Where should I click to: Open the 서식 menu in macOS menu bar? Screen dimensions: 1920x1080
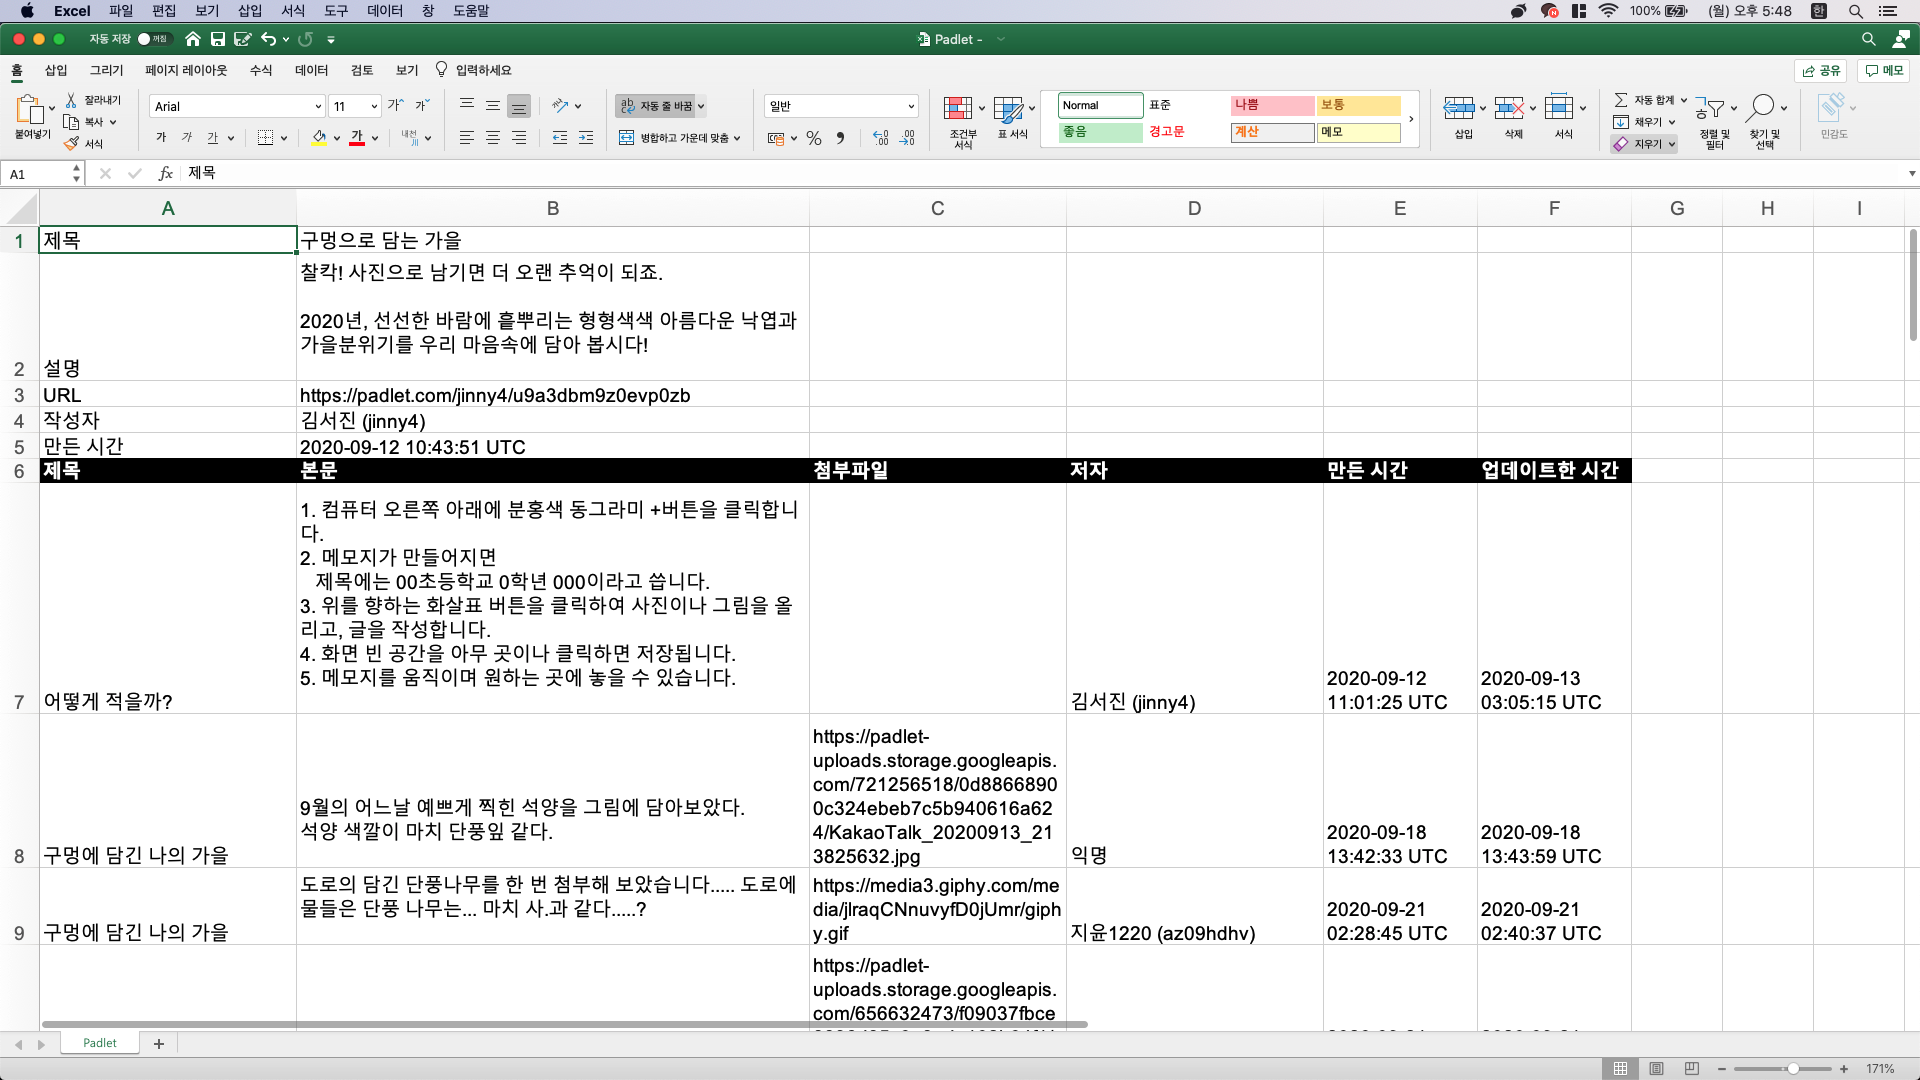pyautogui.click(x=293, y=11)
